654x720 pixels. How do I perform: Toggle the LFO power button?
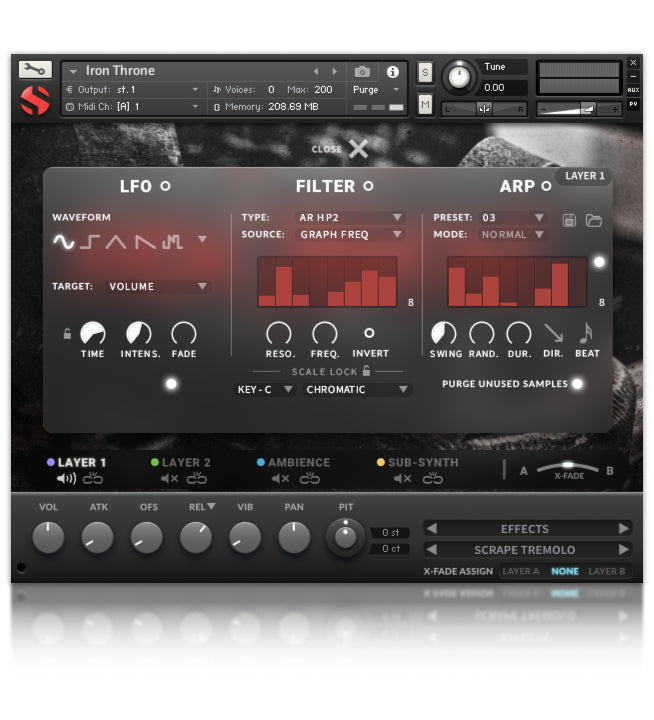click(165, 186)
